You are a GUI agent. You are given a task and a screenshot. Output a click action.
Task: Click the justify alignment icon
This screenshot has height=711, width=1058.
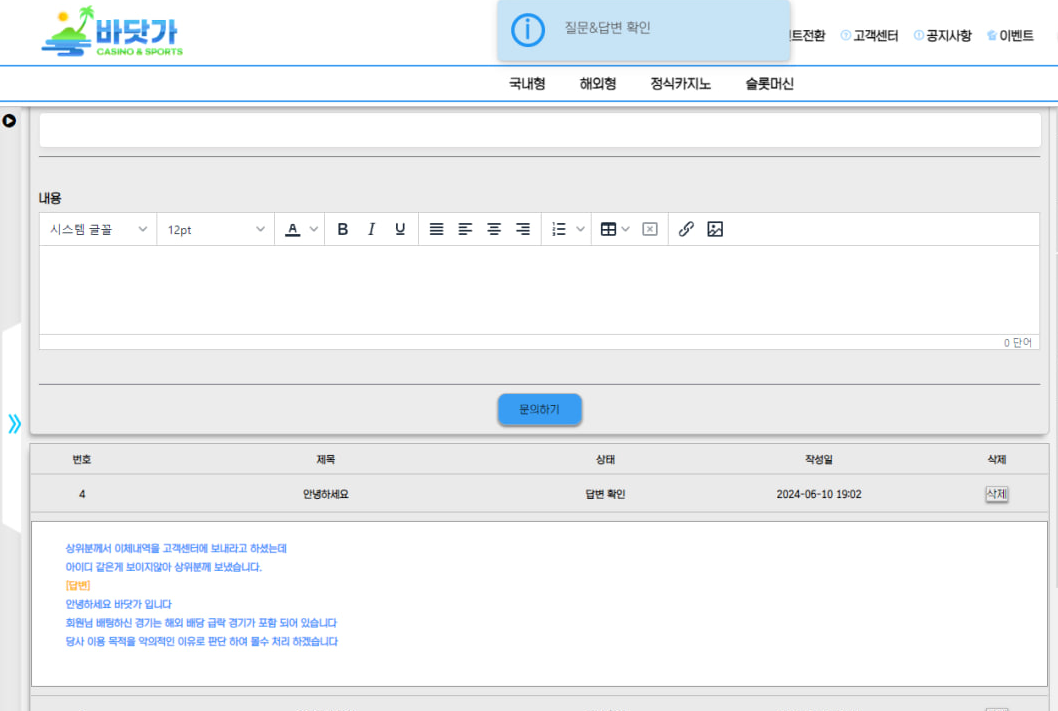coord(436,229)
